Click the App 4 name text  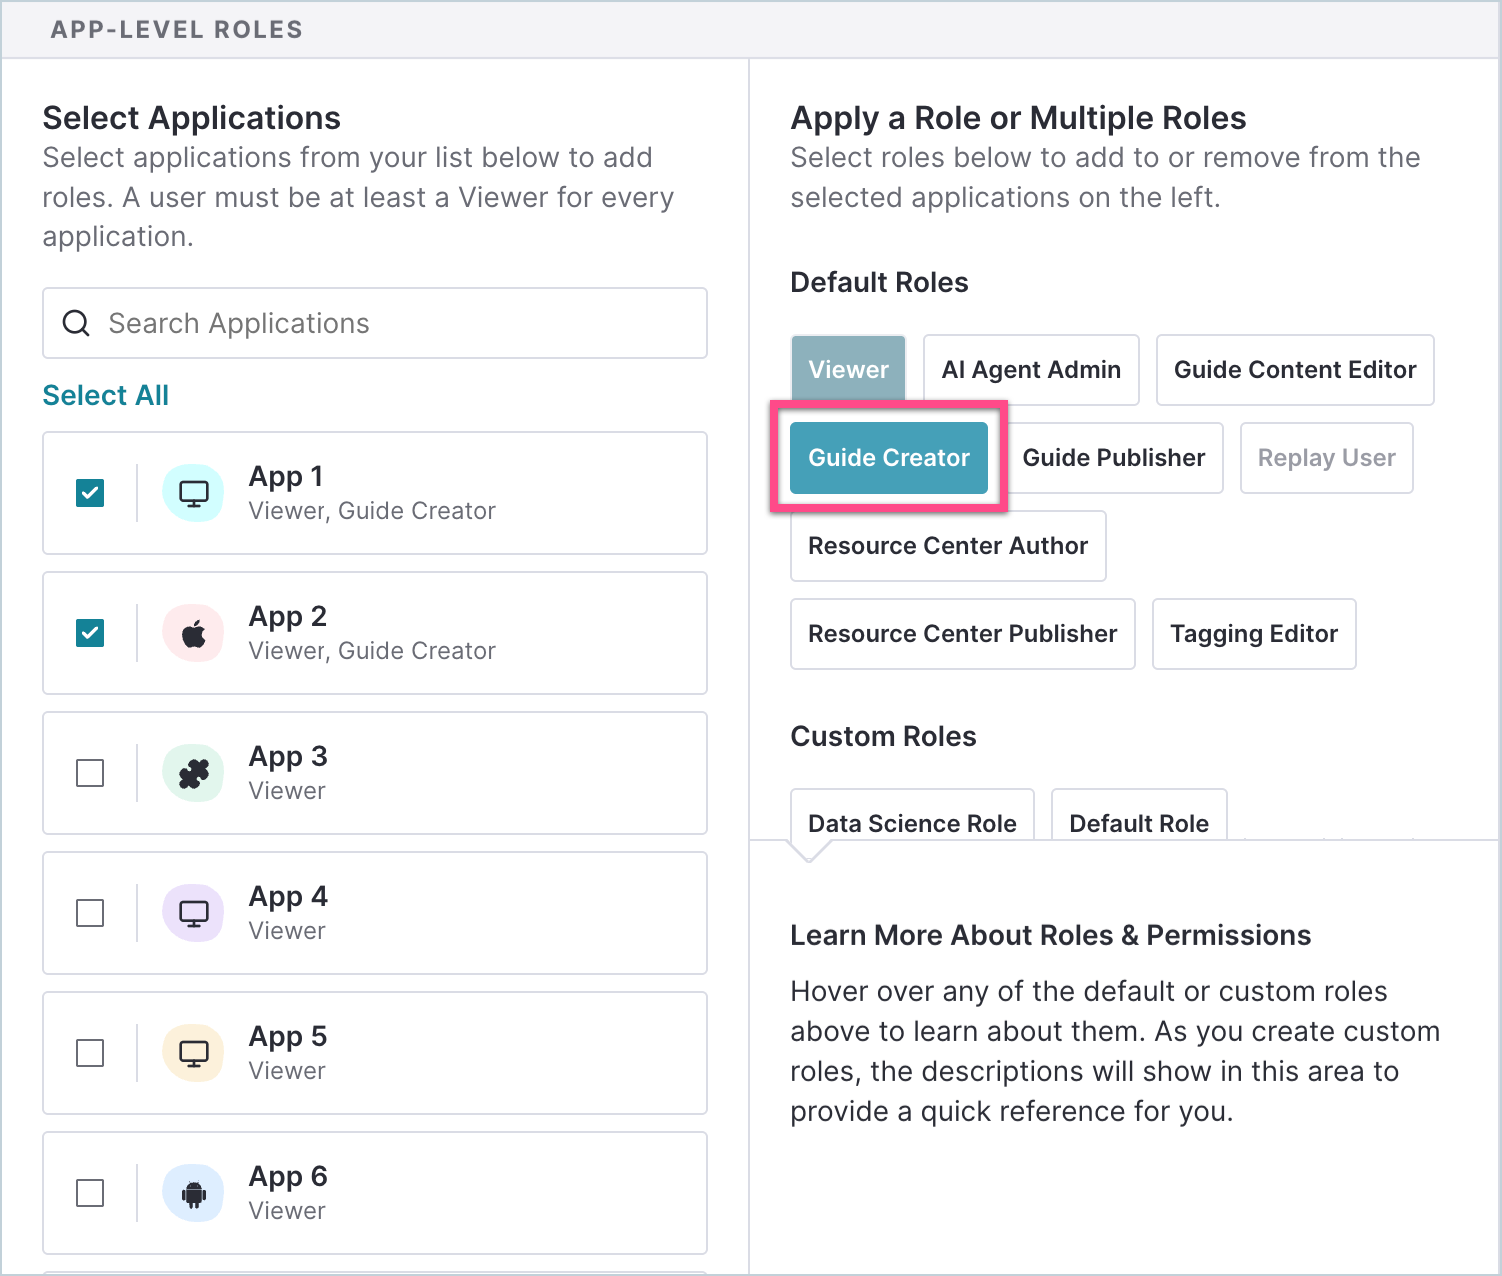point(288,896)
